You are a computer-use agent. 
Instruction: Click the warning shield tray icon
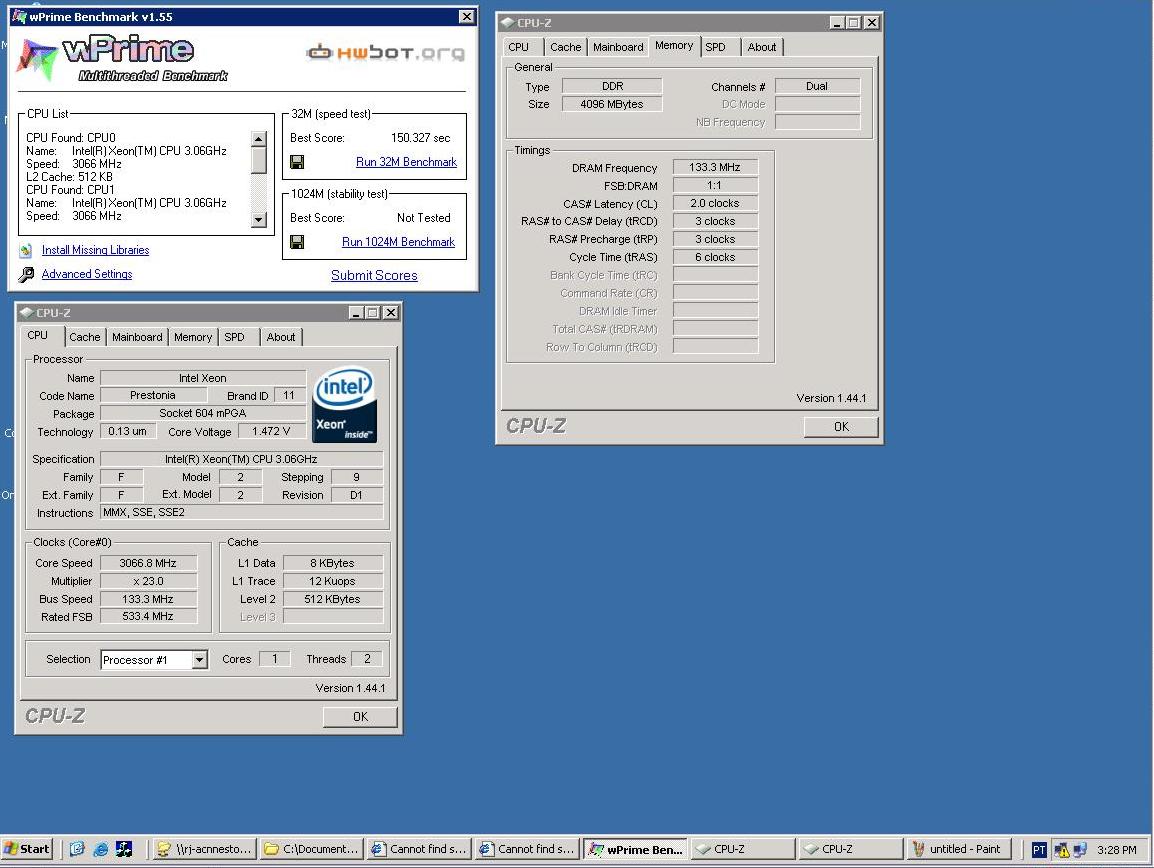pyautogui.click(x=1061, y=850)
